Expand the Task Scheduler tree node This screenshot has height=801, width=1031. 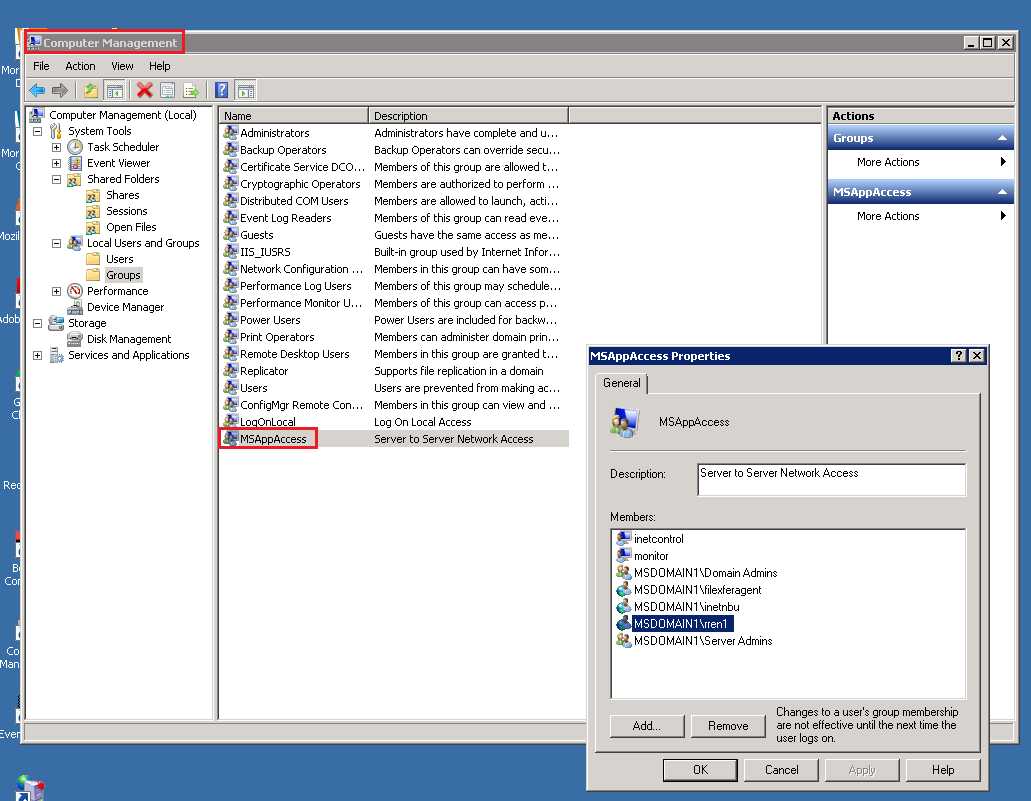tap(57, 147)
